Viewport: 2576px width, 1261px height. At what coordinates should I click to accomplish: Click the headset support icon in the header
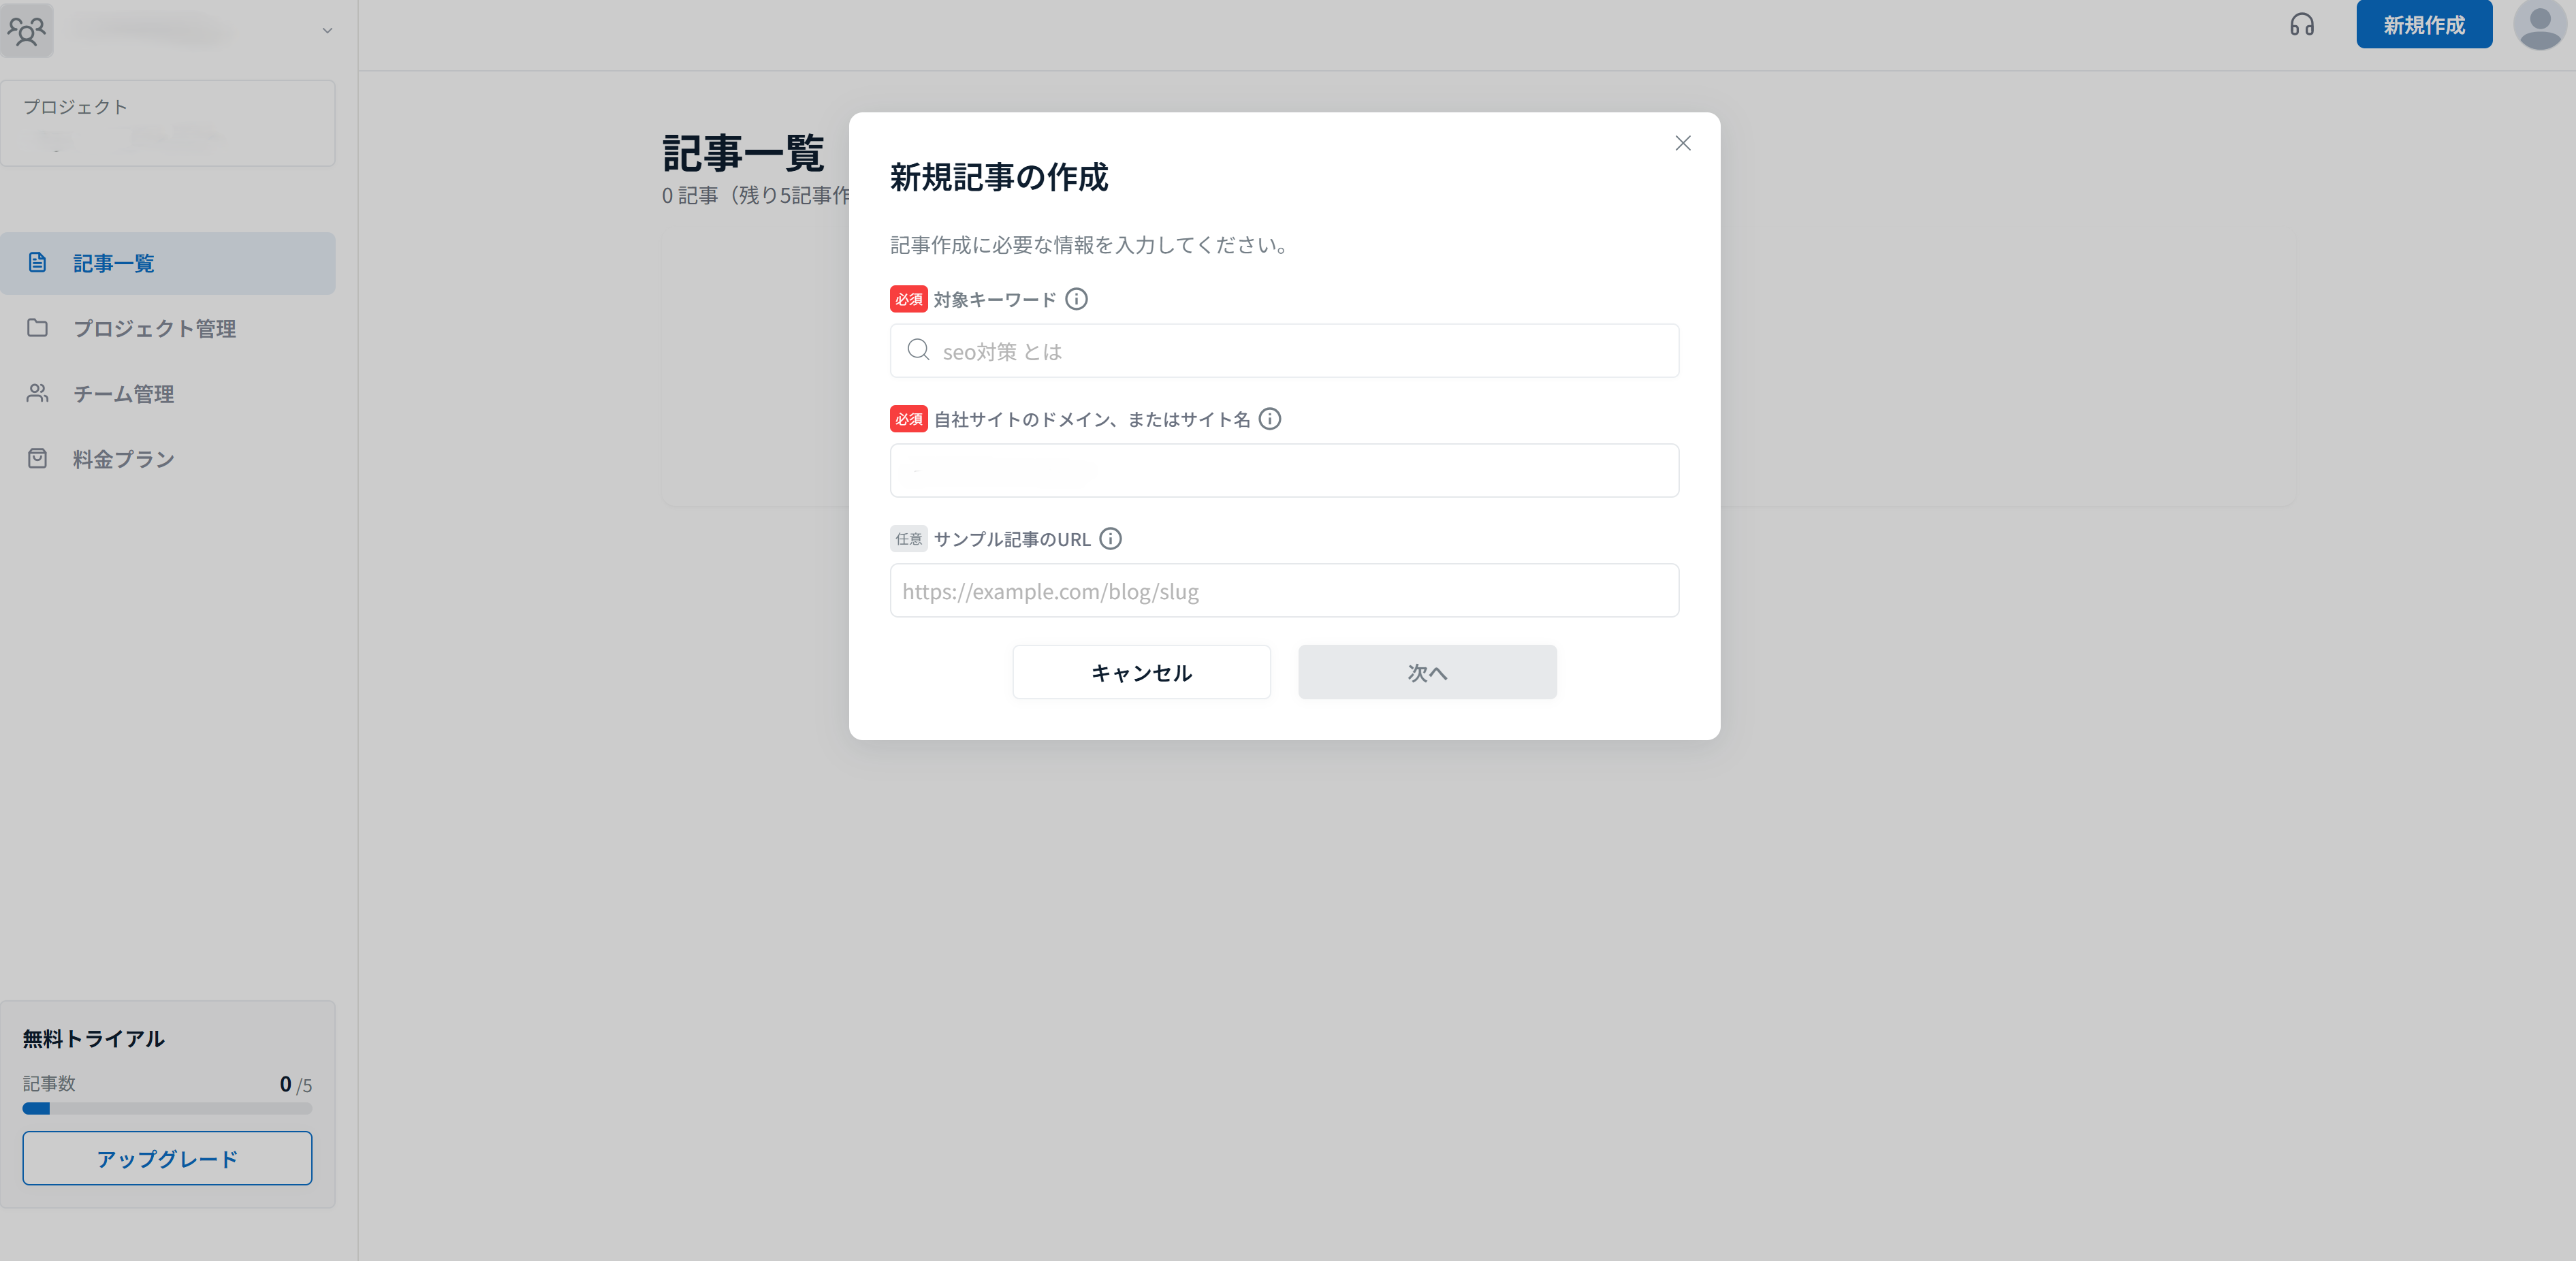2302,25
